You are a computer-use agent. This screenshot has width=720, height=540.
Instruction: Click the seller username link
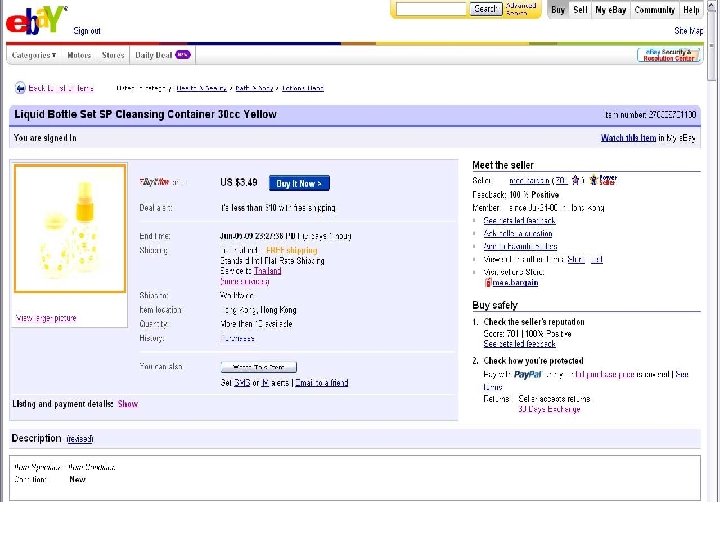tap(529, 180)
